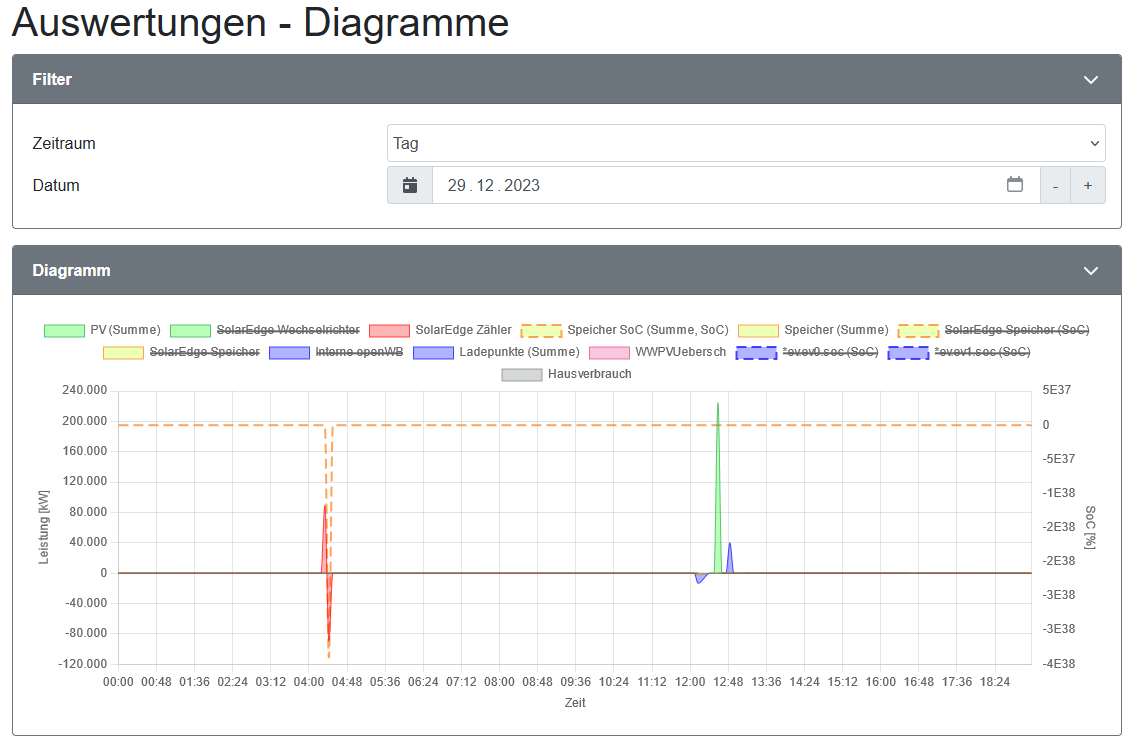Show SolarEdge Wechselrichter dataset
This screenshot has width=1127, height=743.
point(290,330)
